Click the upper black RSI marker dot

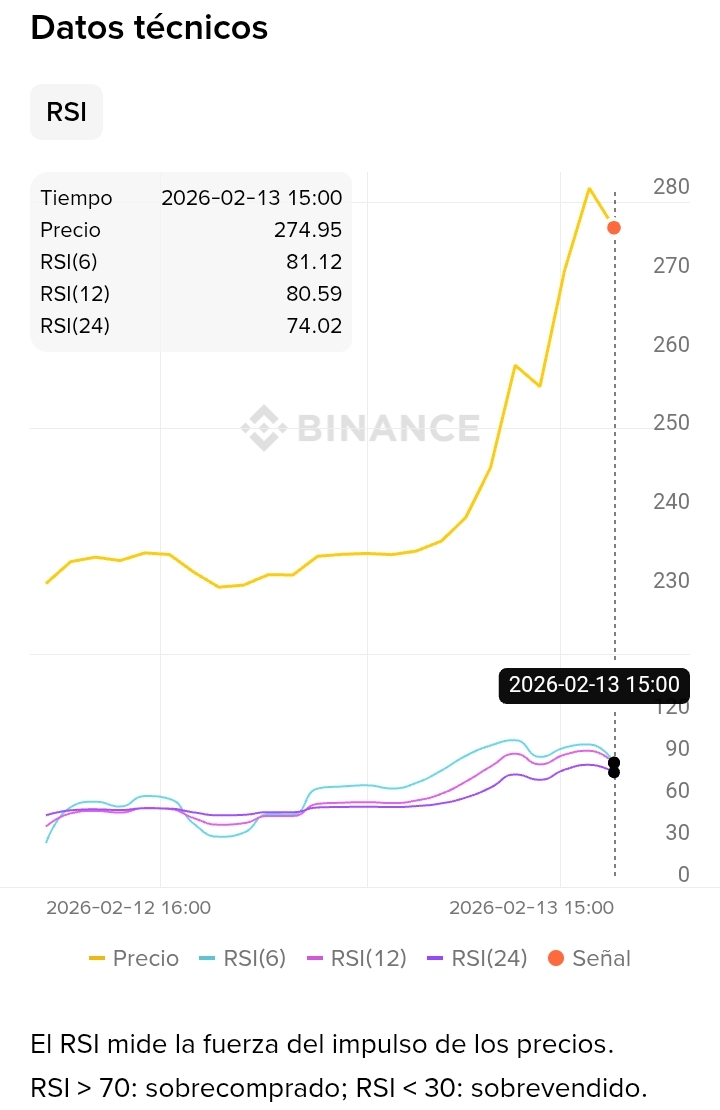click(614, 763)
